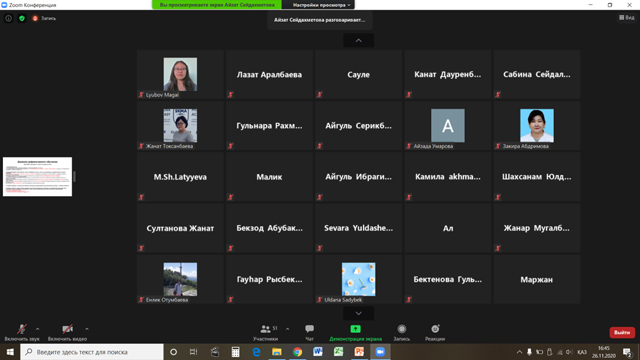Start Демонстрация экрана screen share
The image size is (640, 360).
[x=356, y=332]
